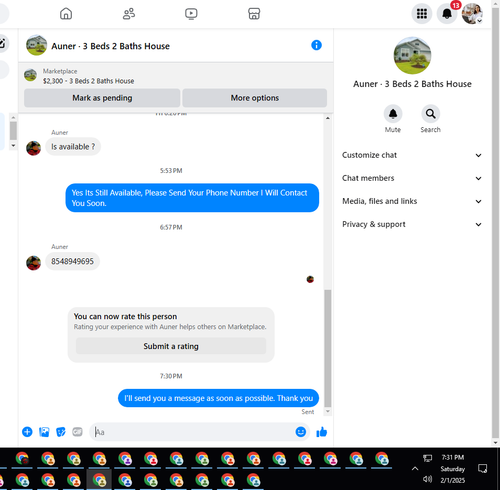The image size is (500, 490).
Task: Expand the Chat members section
Action: click(x=412, y=178)
